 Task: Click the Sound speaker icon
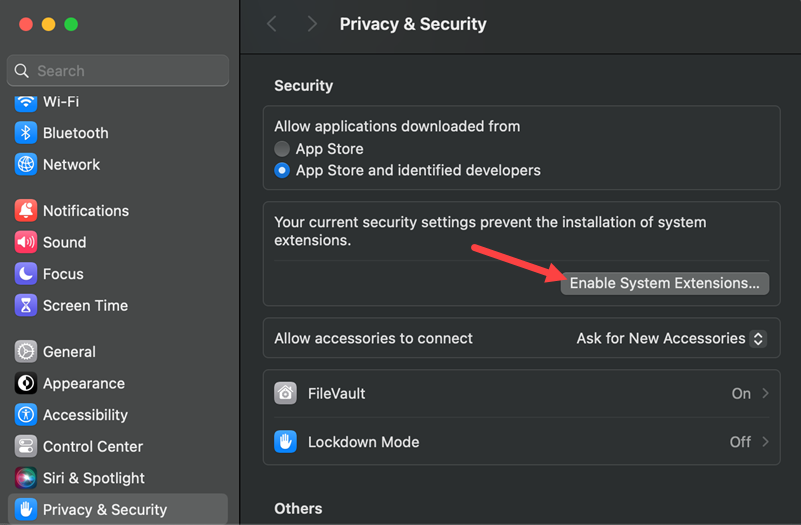[x=26, y=242]
